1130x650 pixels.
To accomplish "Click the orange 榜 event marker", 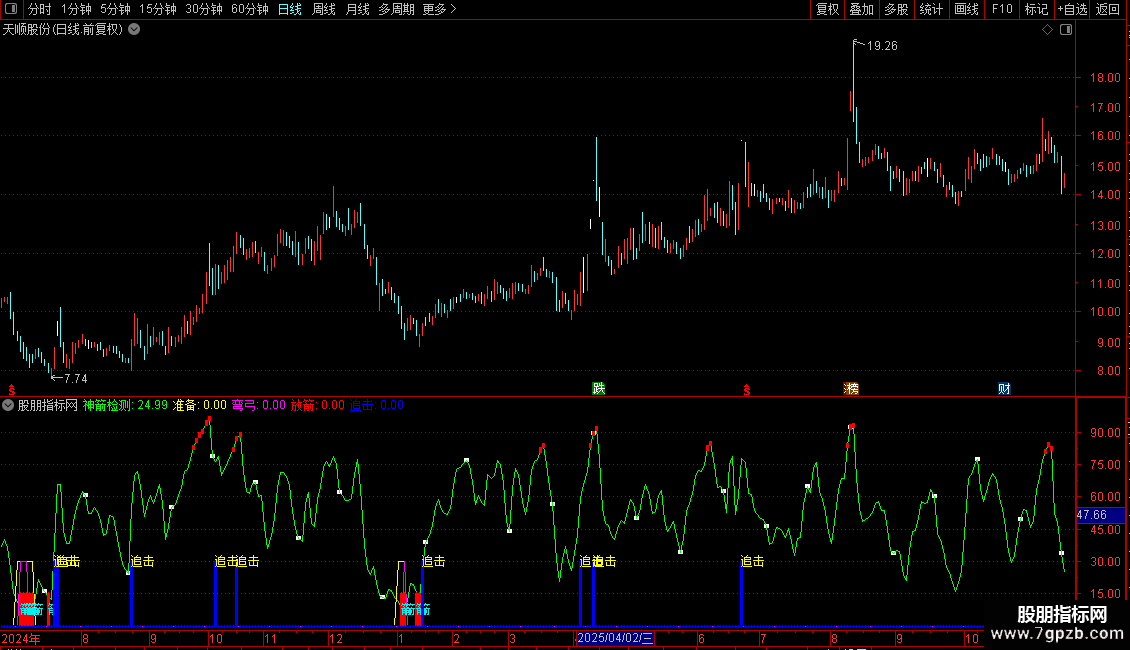I will pos(851,389).
